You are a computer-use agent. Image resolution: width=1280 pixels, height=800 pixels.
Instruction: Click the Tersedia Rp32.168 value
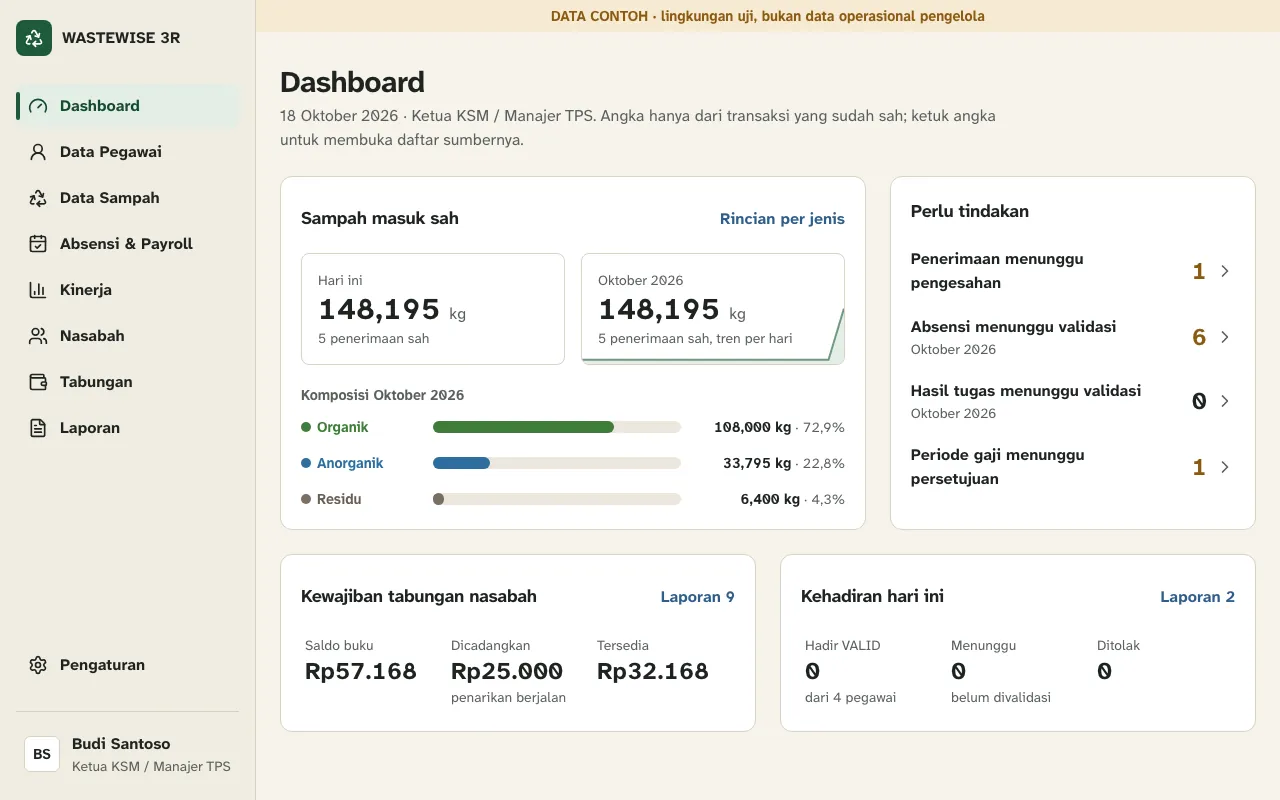tap(653, 671)
